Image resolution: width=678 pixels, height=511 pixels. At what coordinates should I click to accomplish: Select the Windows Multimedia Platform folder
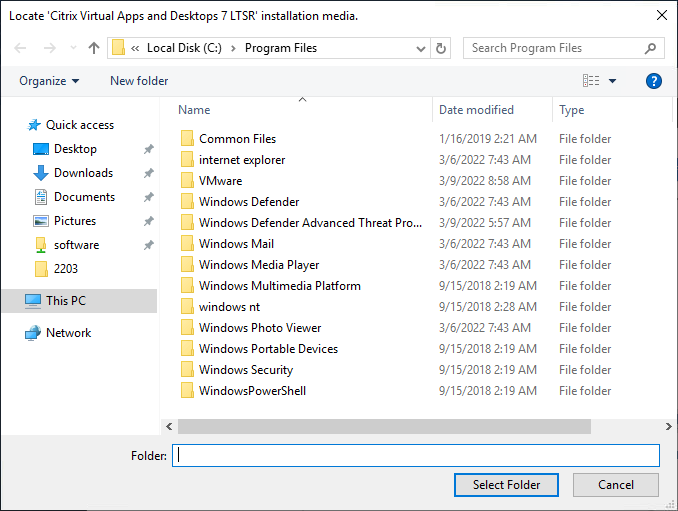coord(279,286)
